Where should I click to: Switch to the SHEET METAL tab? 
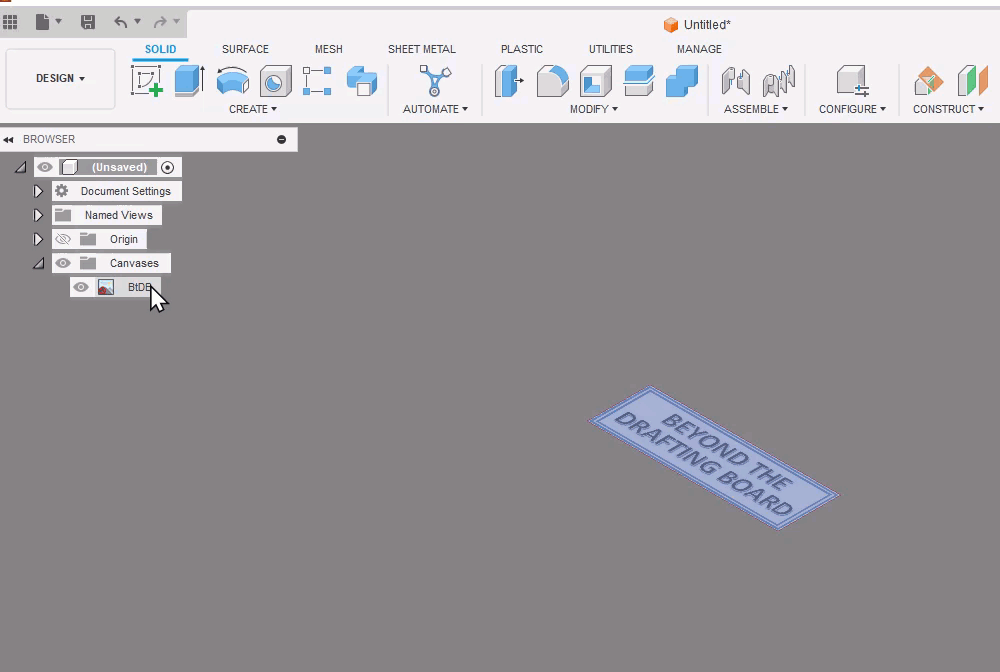point(422,48)
